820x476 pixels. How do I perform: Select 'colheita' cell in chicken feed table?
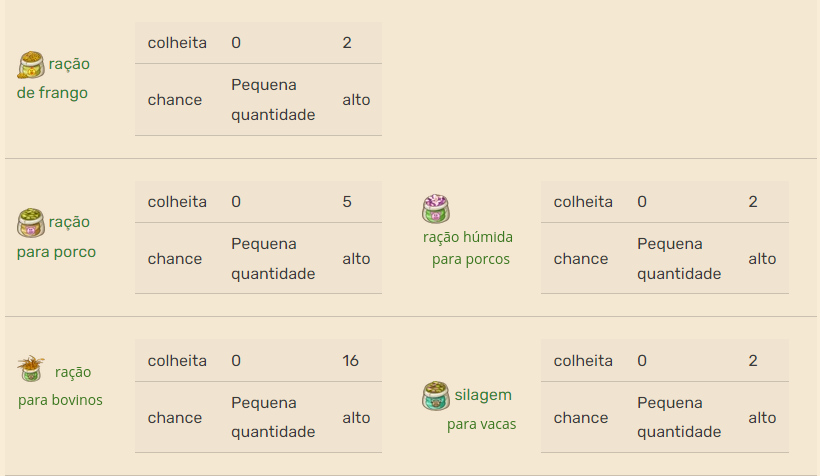point(177,43)
